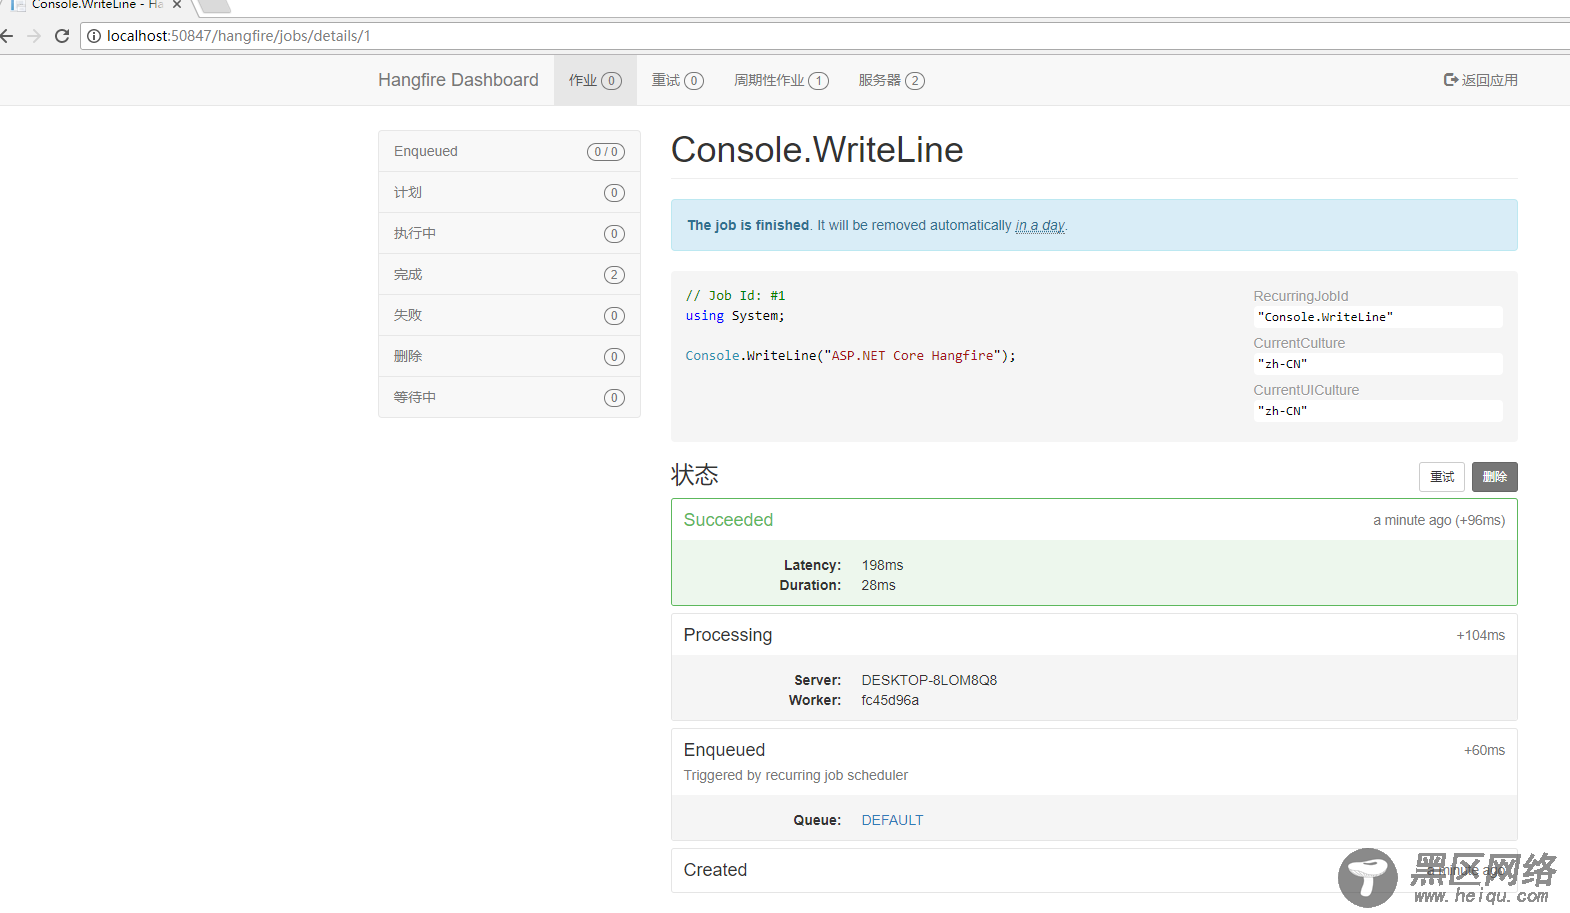This screenshot has height=913, width=1570.
Task: Click the RecurringJobId value "Console.WriteLine"
Action: (x=1378, y=317)
